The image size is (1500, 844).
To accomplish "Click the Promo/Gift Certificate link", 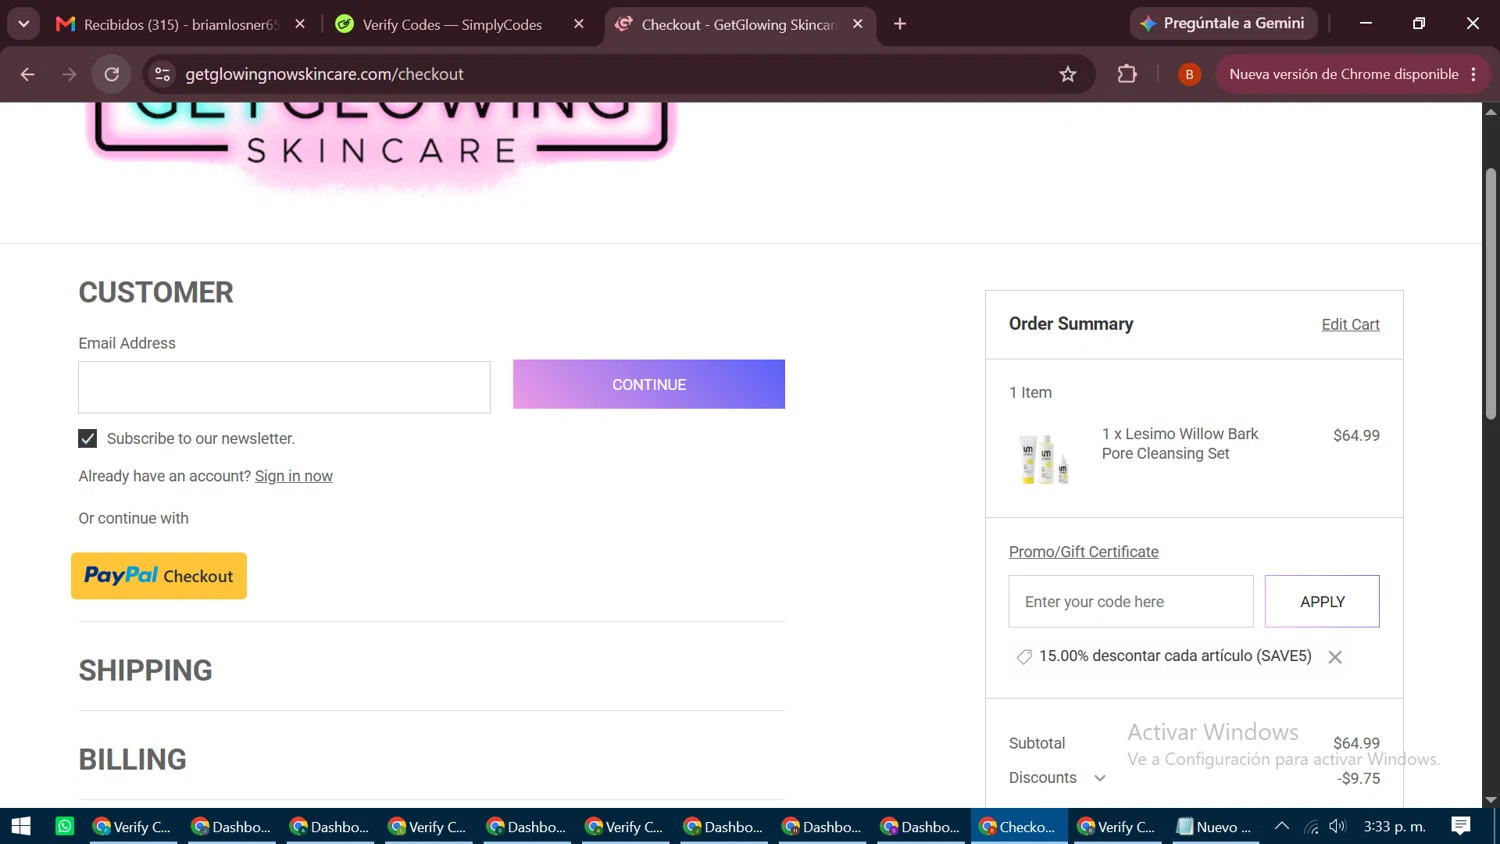I will coord(1084,552).
